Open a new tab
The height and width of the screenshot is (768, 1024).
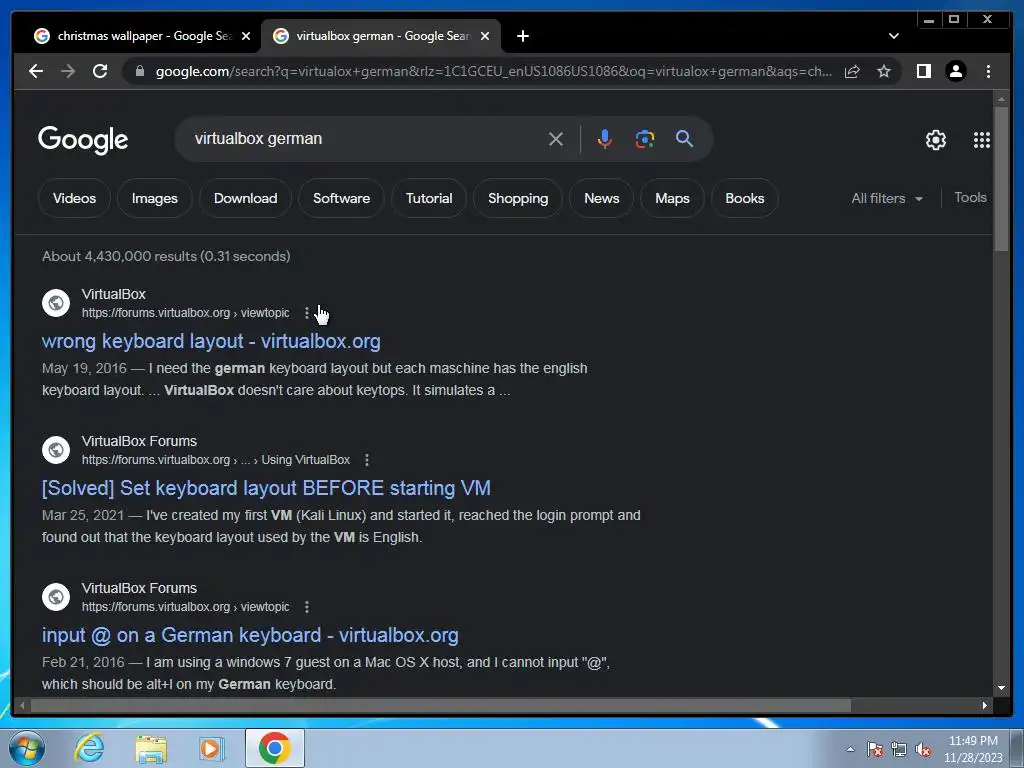(x=522, y=36)
